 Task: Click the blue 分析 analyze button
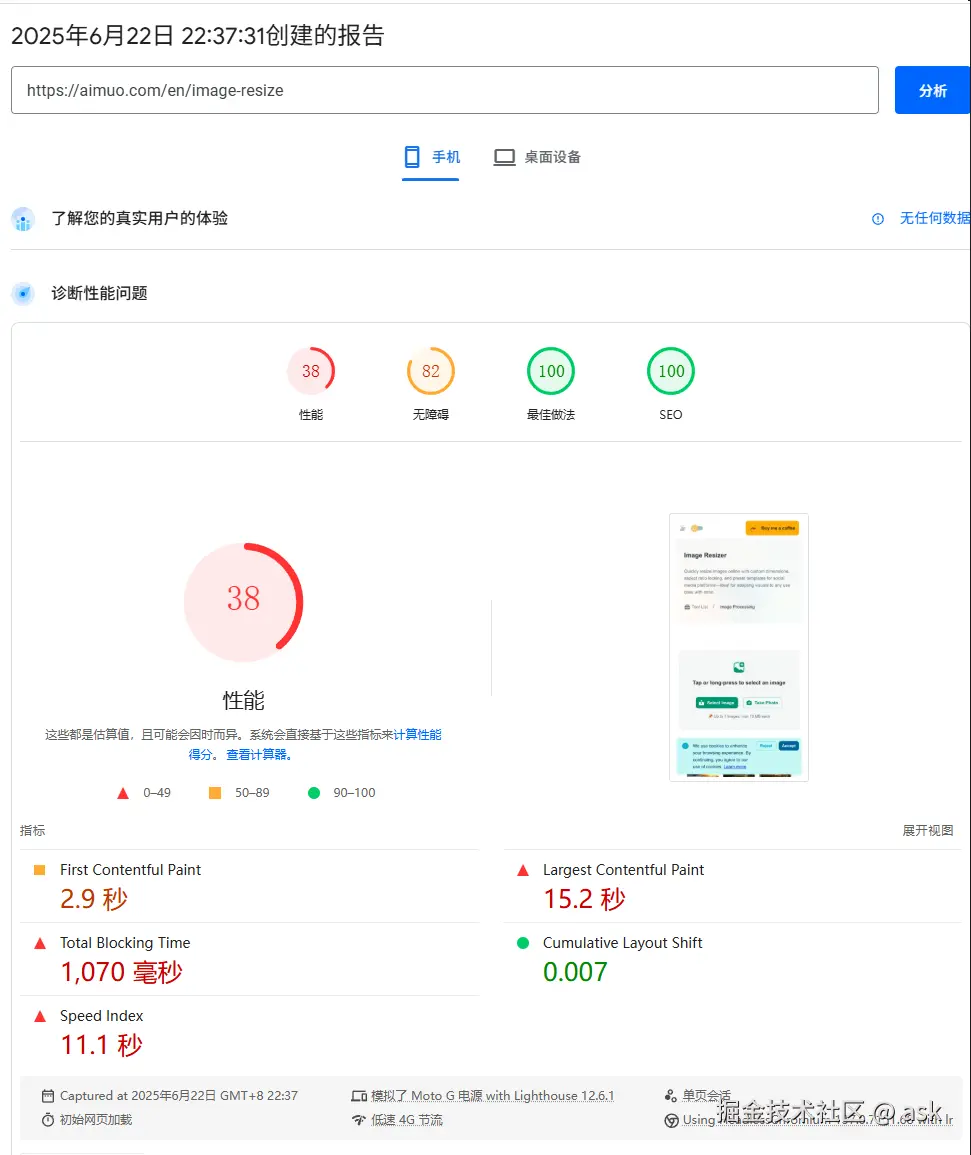coord(932,91)
